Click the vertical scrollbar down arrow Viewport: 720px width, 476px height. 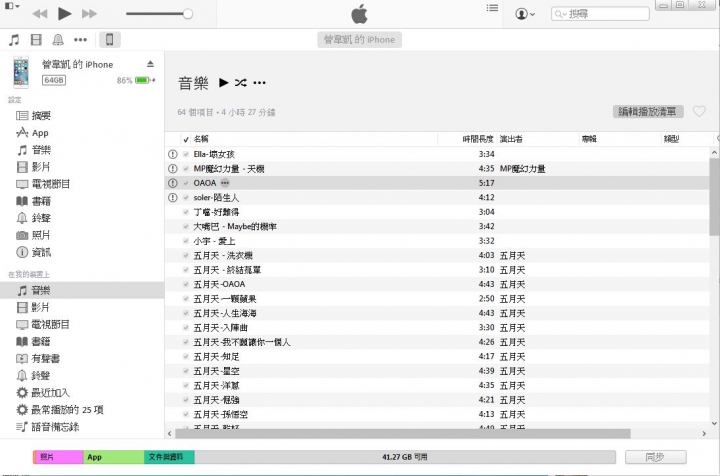tap(714, 424)
